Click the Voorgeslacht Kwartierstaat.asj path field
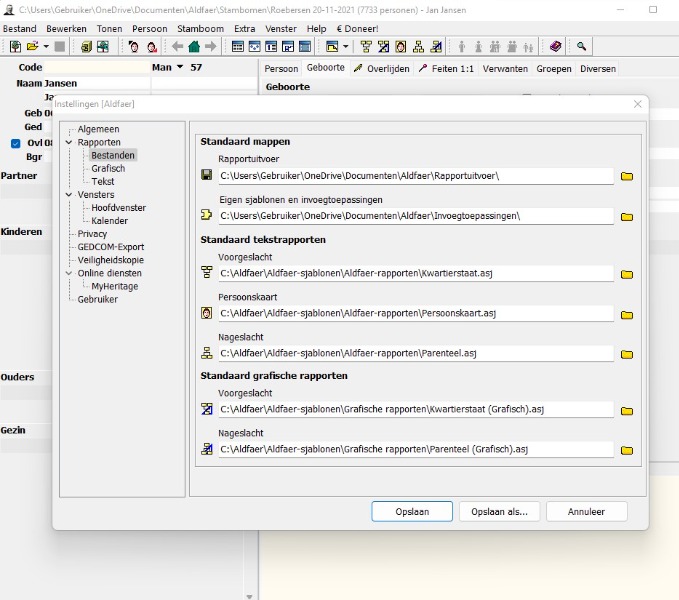679x600 pixels. 415,273
